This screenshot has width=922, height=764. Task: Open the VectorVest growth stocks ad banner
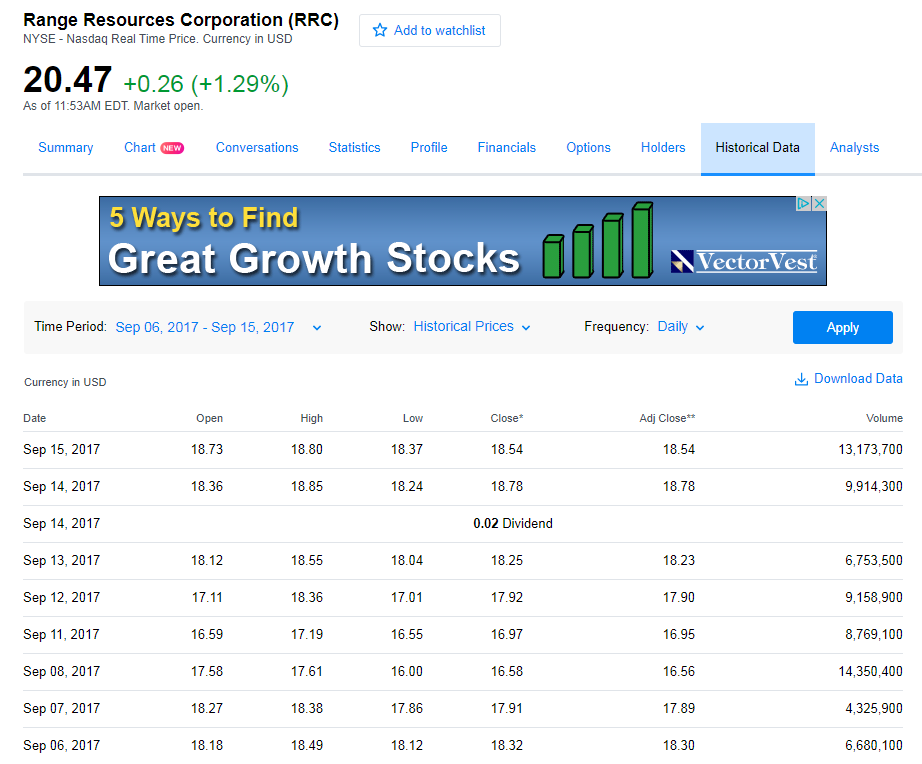point(463,241)
